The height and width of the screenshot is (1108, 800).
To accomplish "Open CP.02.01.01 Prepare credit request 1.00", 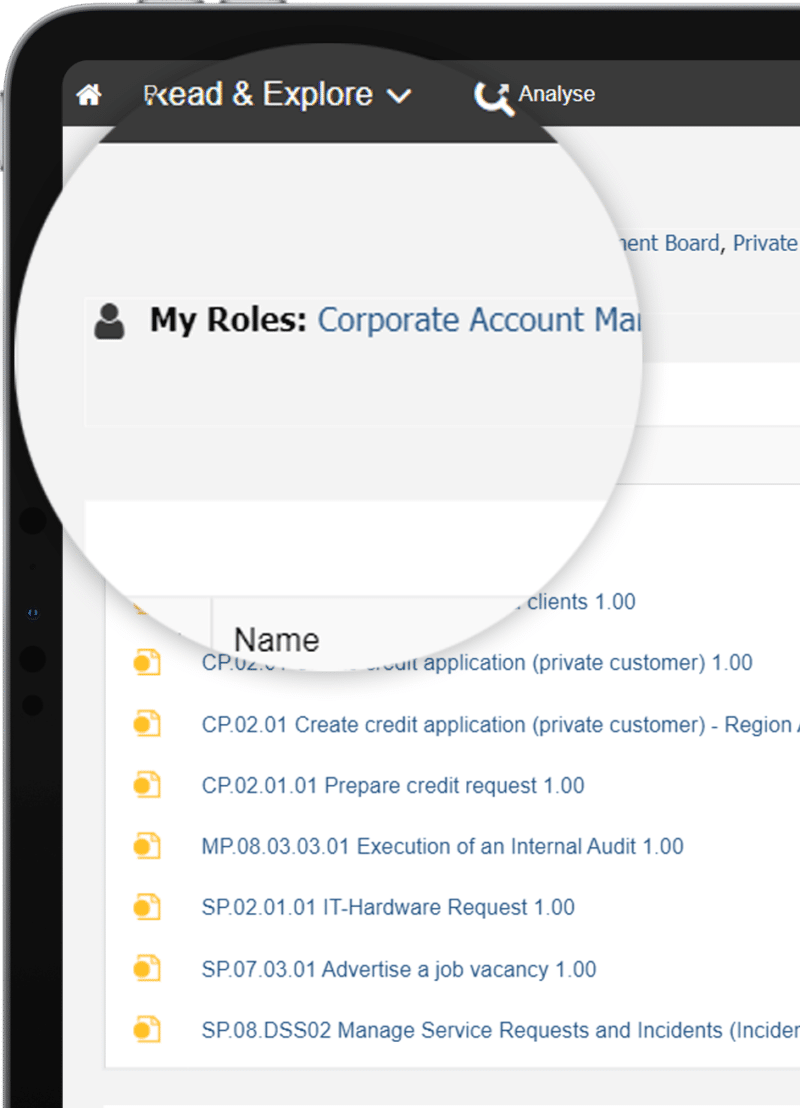I will click(392, 785).
